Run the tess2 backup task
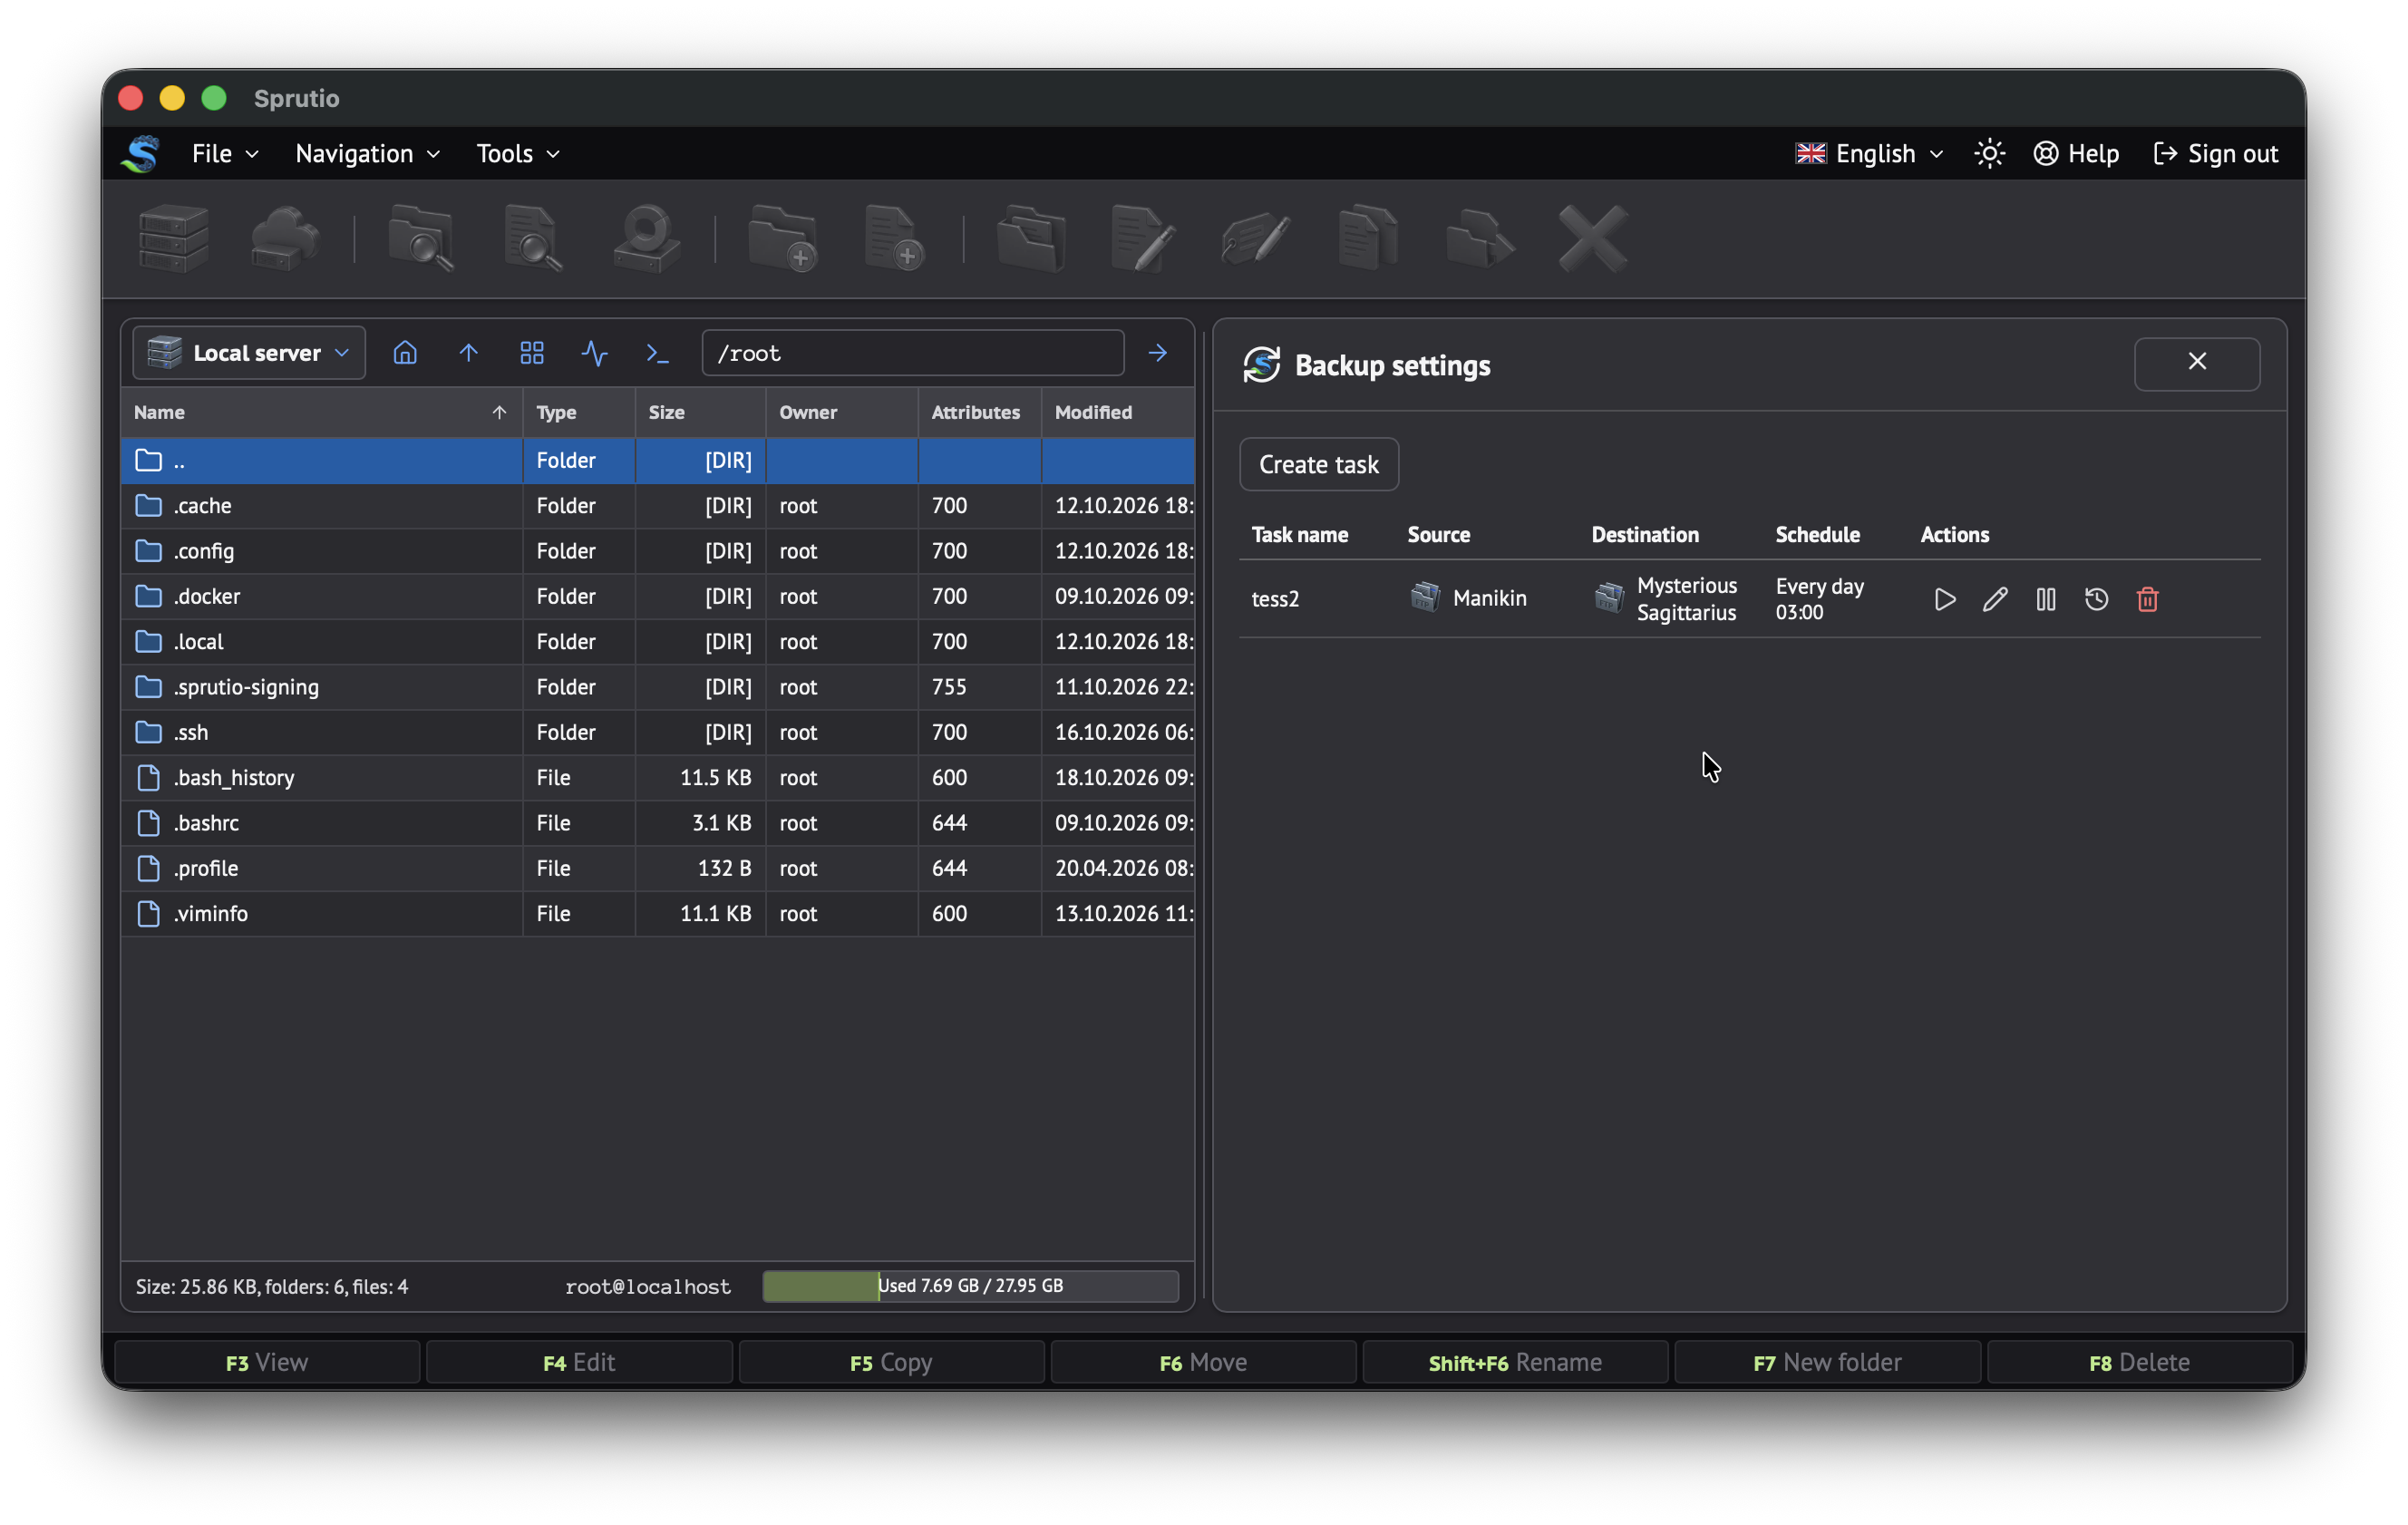The height and width of the screenshot is (1525, 2408). [1944, 599]
